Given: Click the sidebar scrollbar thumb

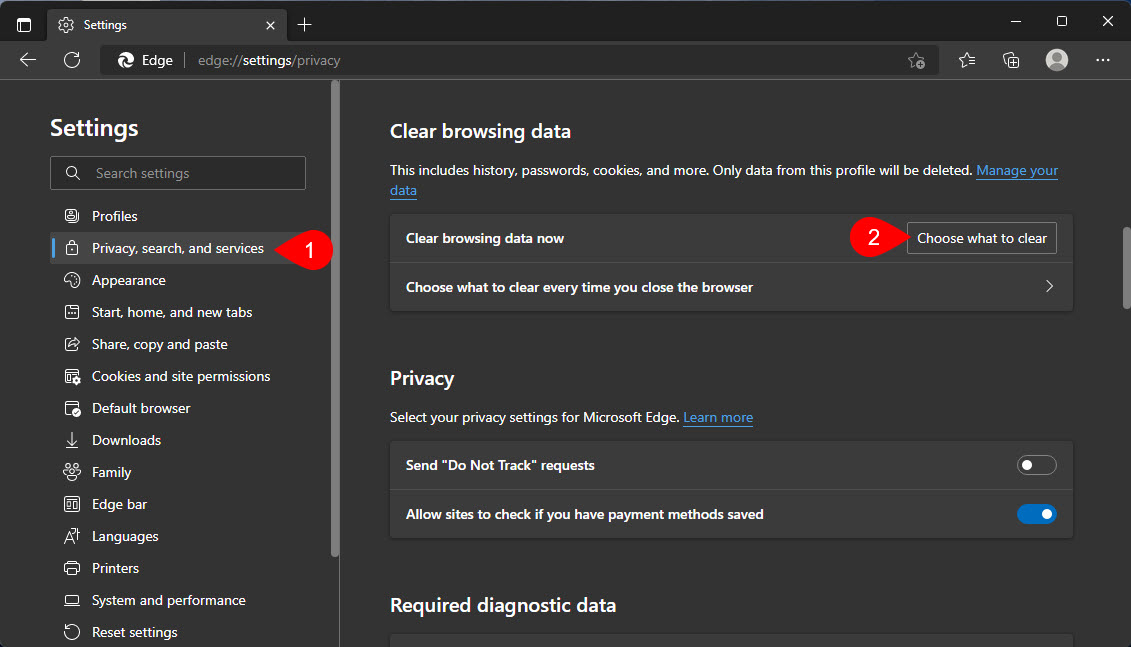Looking at the screenshot, I should (335, 319).
